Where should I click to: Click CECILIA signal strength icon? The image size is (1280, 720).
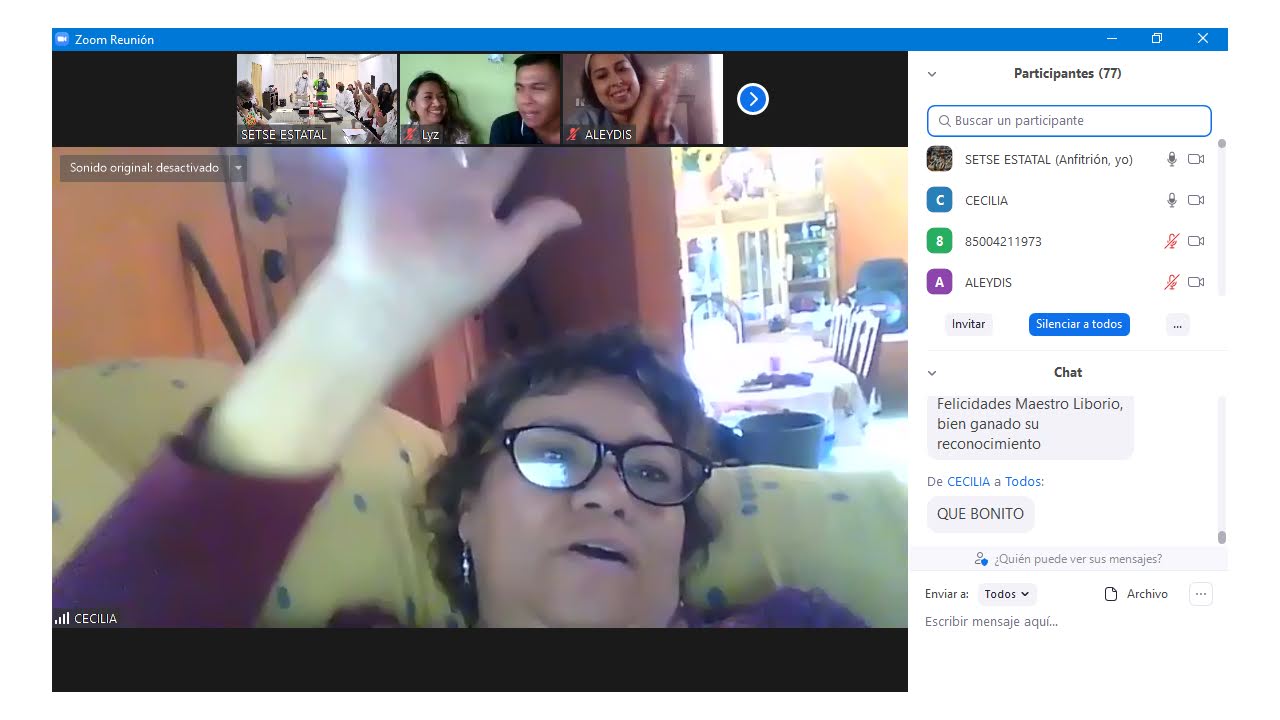coord(62,619)
